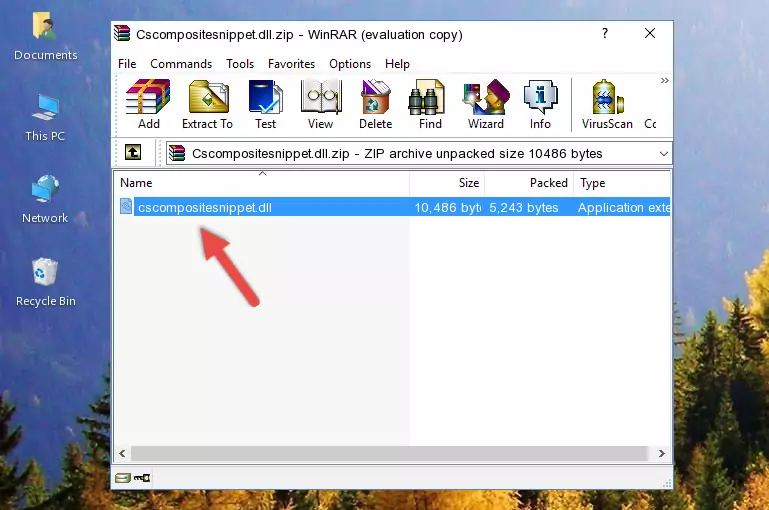Run the Test archive tool
769x510 pixels.
[265, 104]
